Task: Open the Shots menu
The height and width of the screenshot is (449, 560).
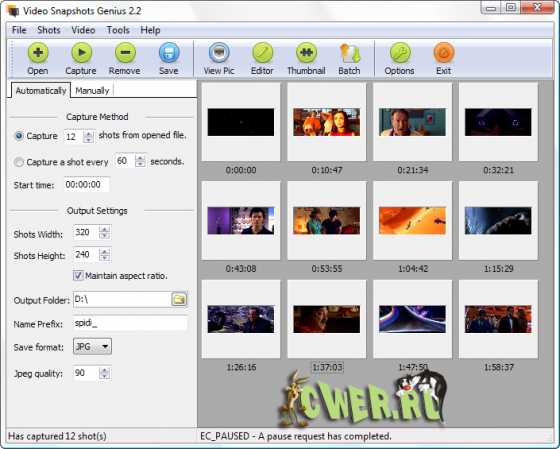Action: click(x=49, y=30)
